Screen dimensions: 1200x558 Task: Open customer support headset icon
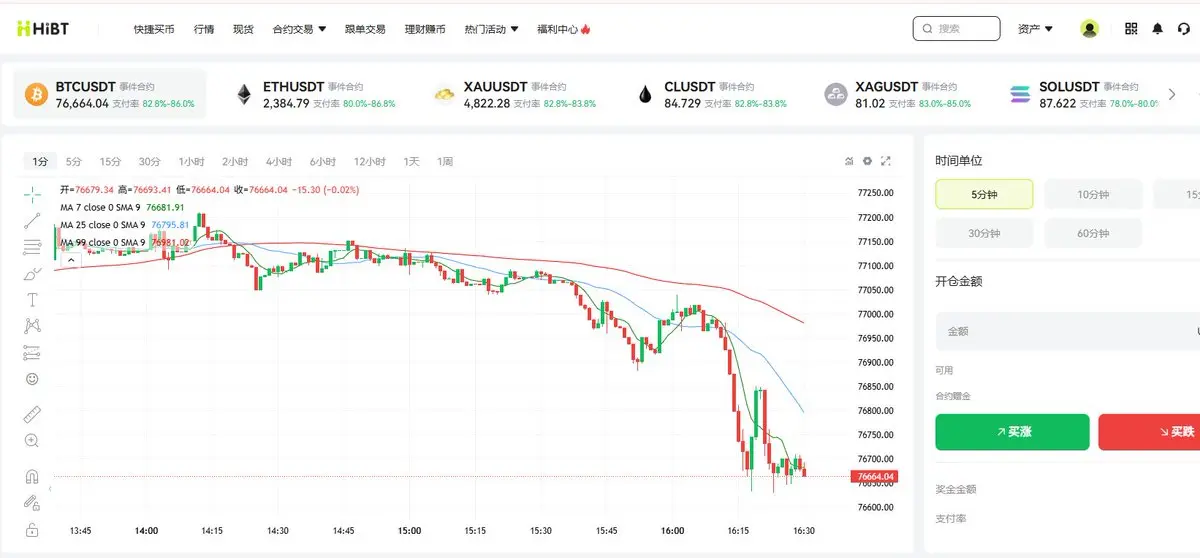coord(1184,29)
